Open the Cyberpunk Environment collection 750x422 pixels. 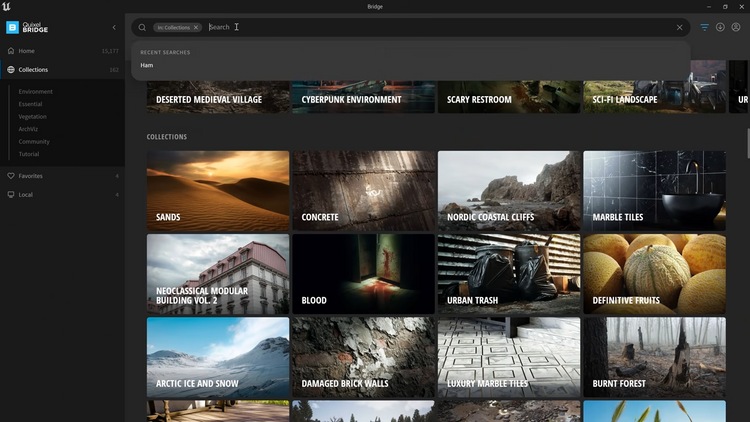[364, 97]
